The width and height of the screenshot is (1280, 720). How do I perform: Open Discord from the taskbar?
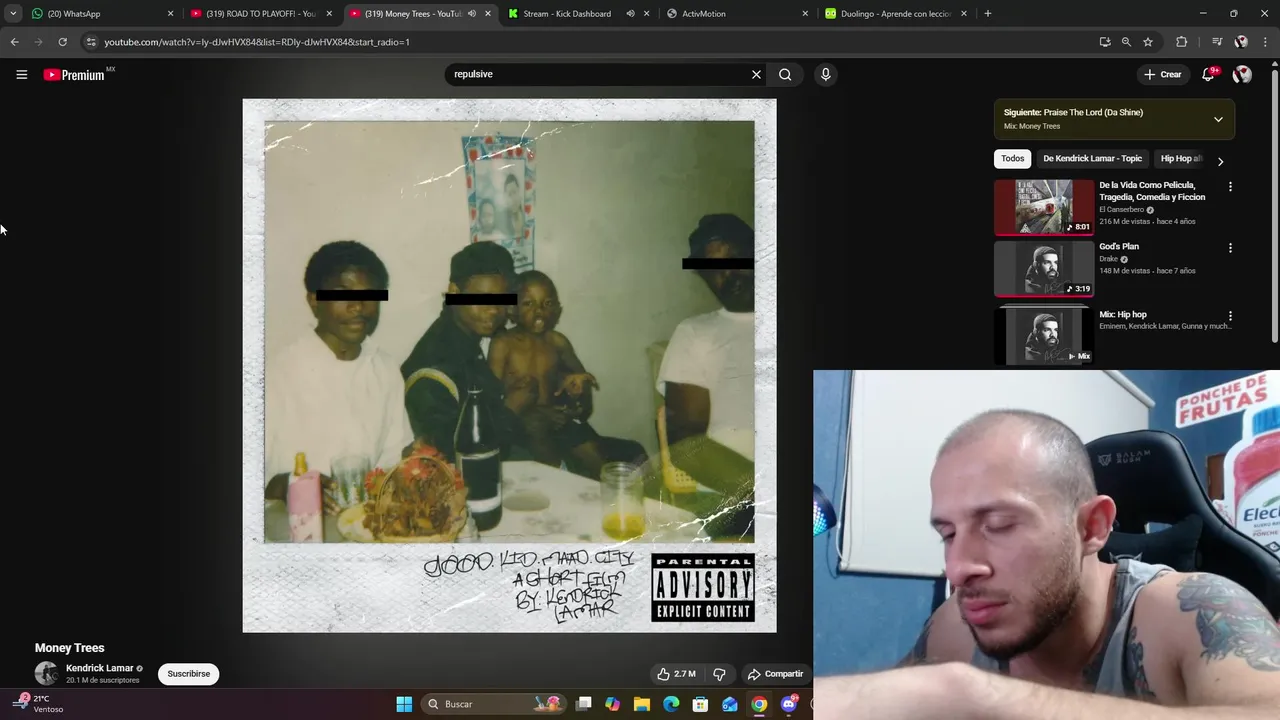click(789, 704)
